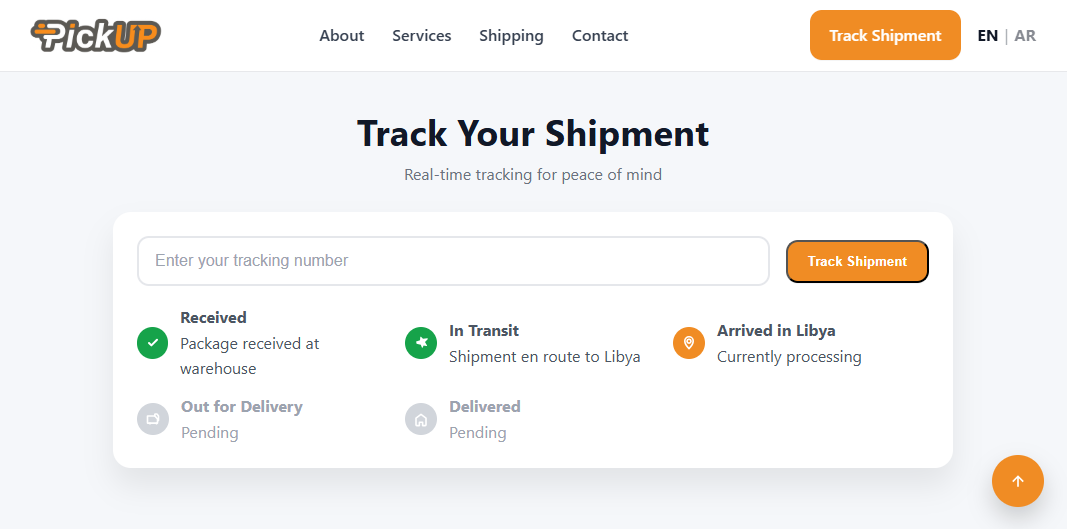Viewport: 1067px width, 529px height.
Task: Switch language to AR
Action: tap(1025, 36)
